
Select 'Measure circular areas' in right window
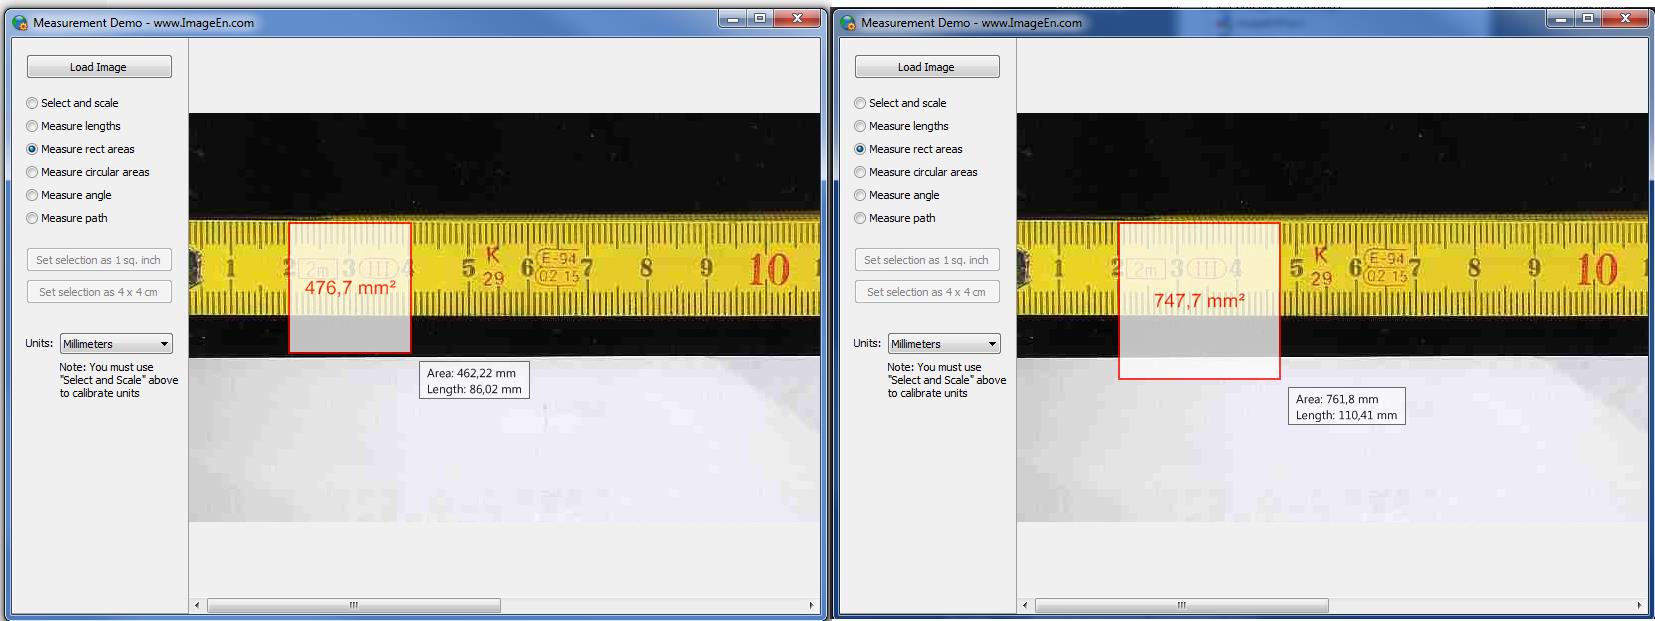click(x=916, y=172)
